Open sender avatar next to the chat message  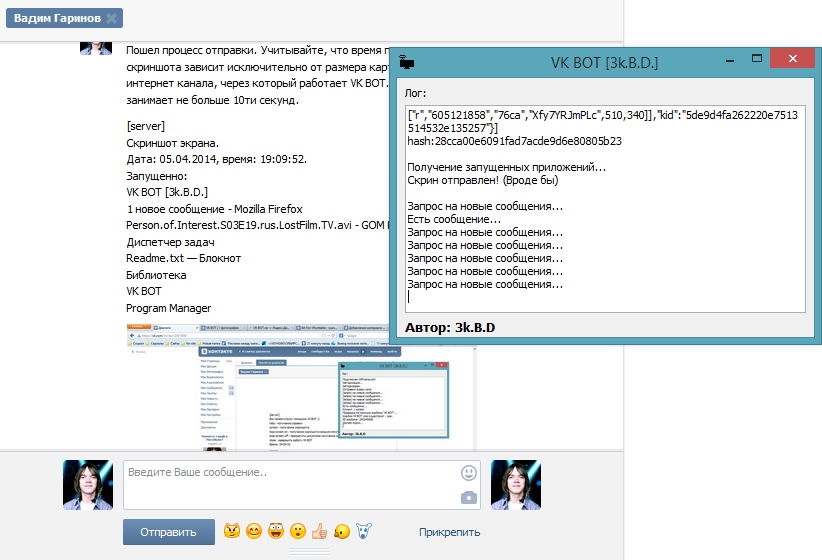point(96,48)
